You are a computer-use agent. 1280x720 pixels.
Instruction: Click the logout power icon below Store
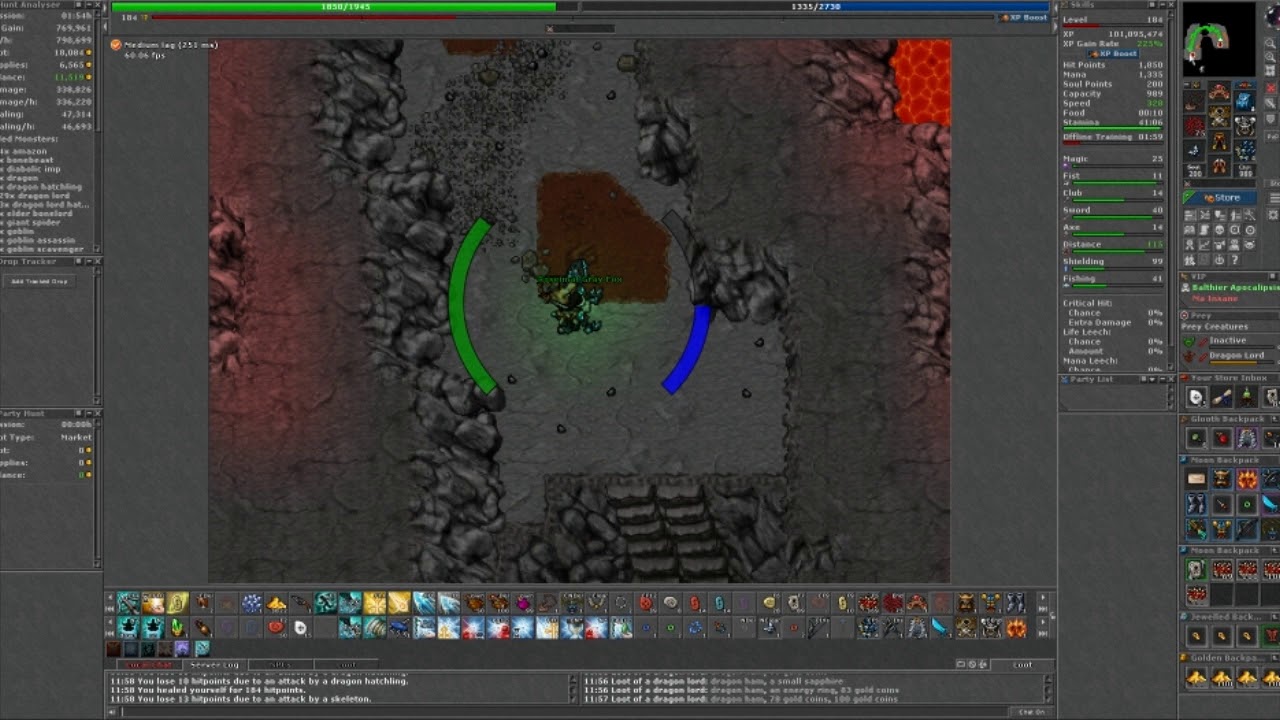[1219, 260]
